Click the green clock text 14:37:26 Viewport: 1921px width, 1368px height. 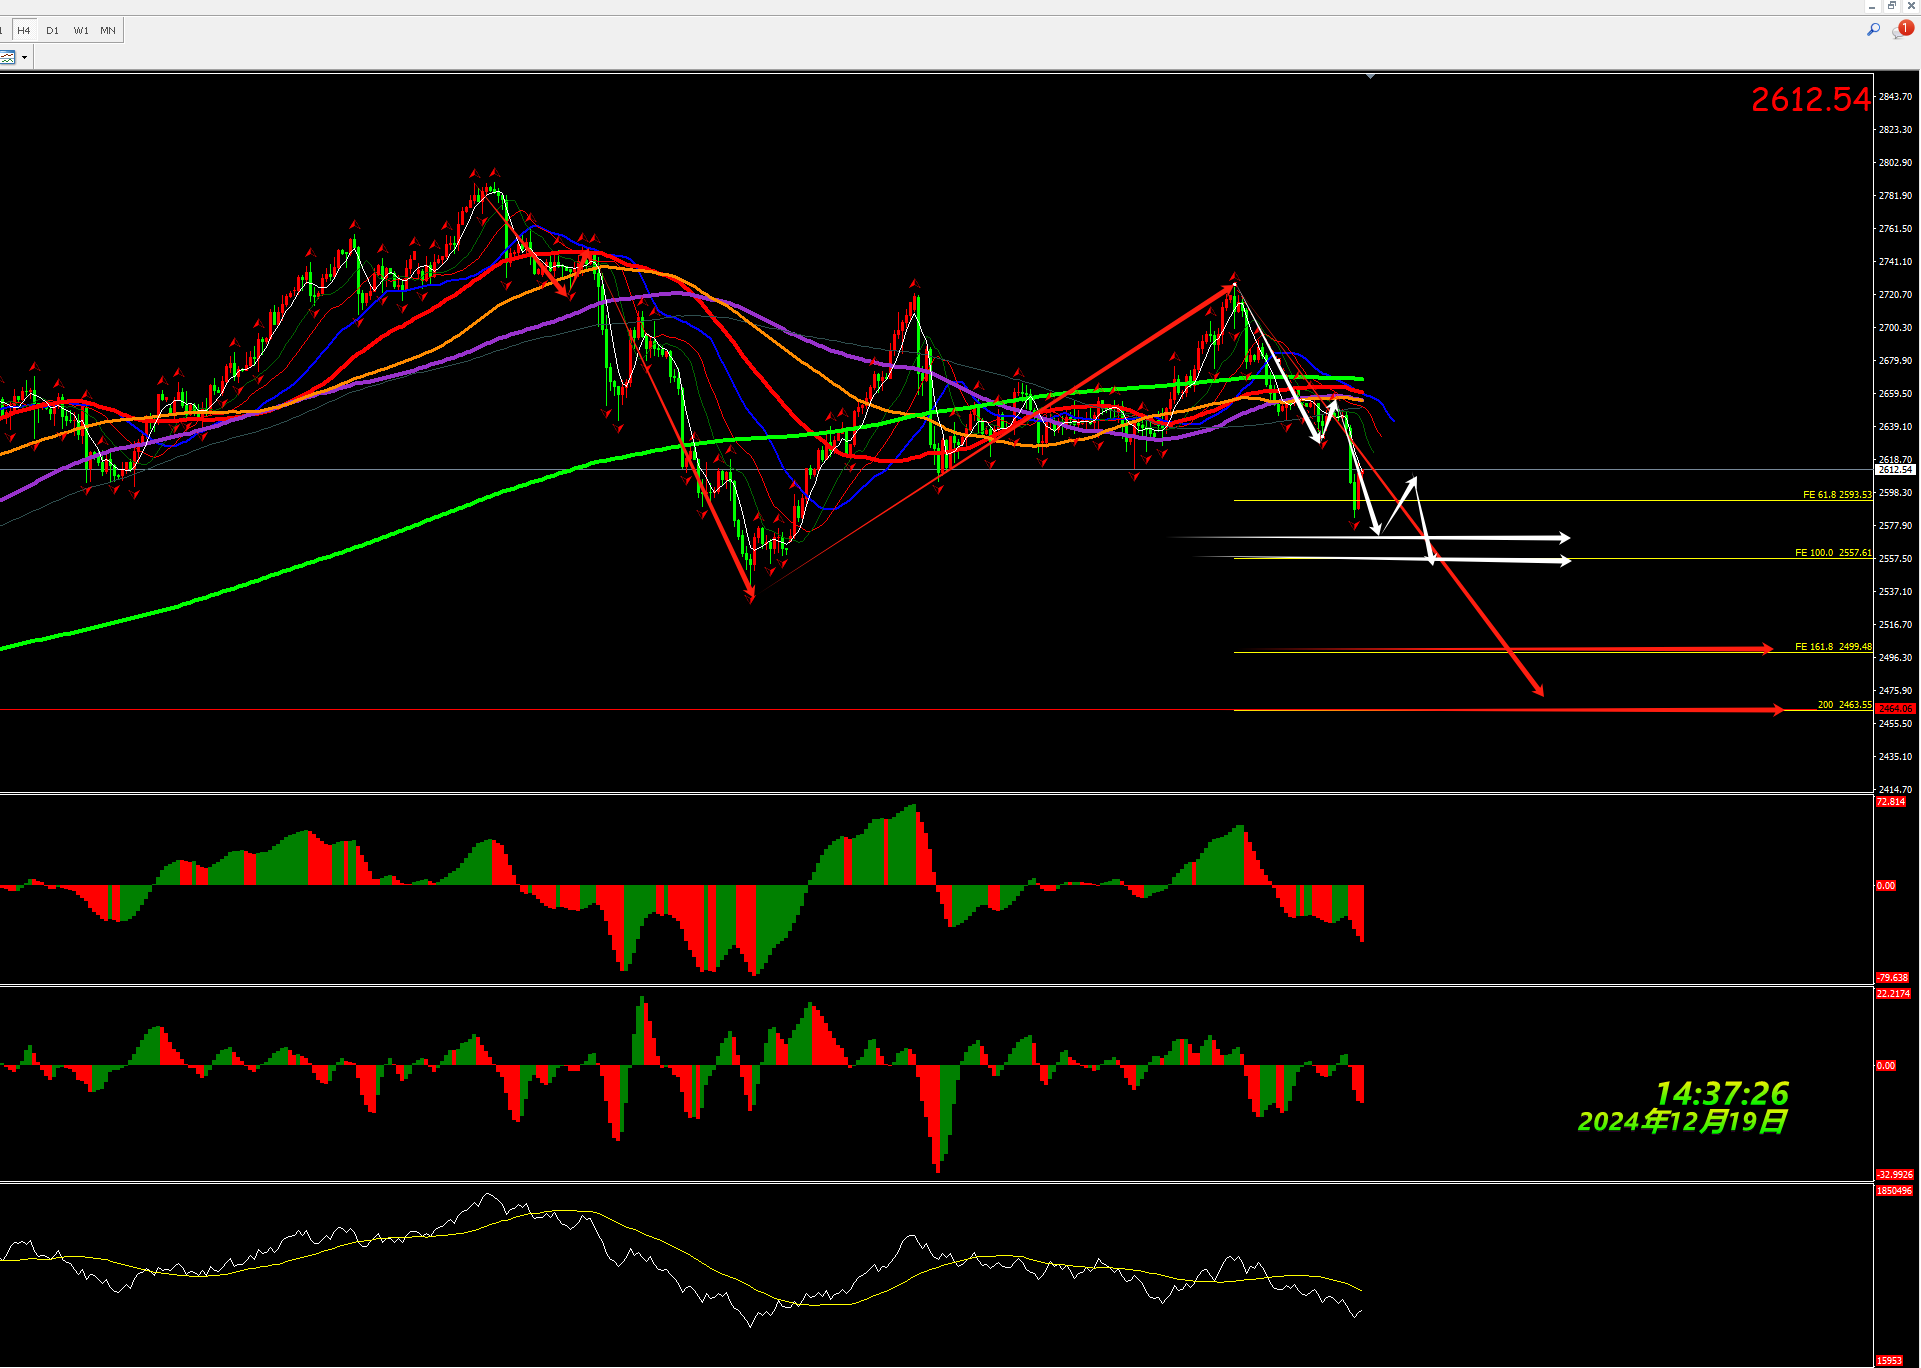pyautogui.click(x=1721, y=1093)
